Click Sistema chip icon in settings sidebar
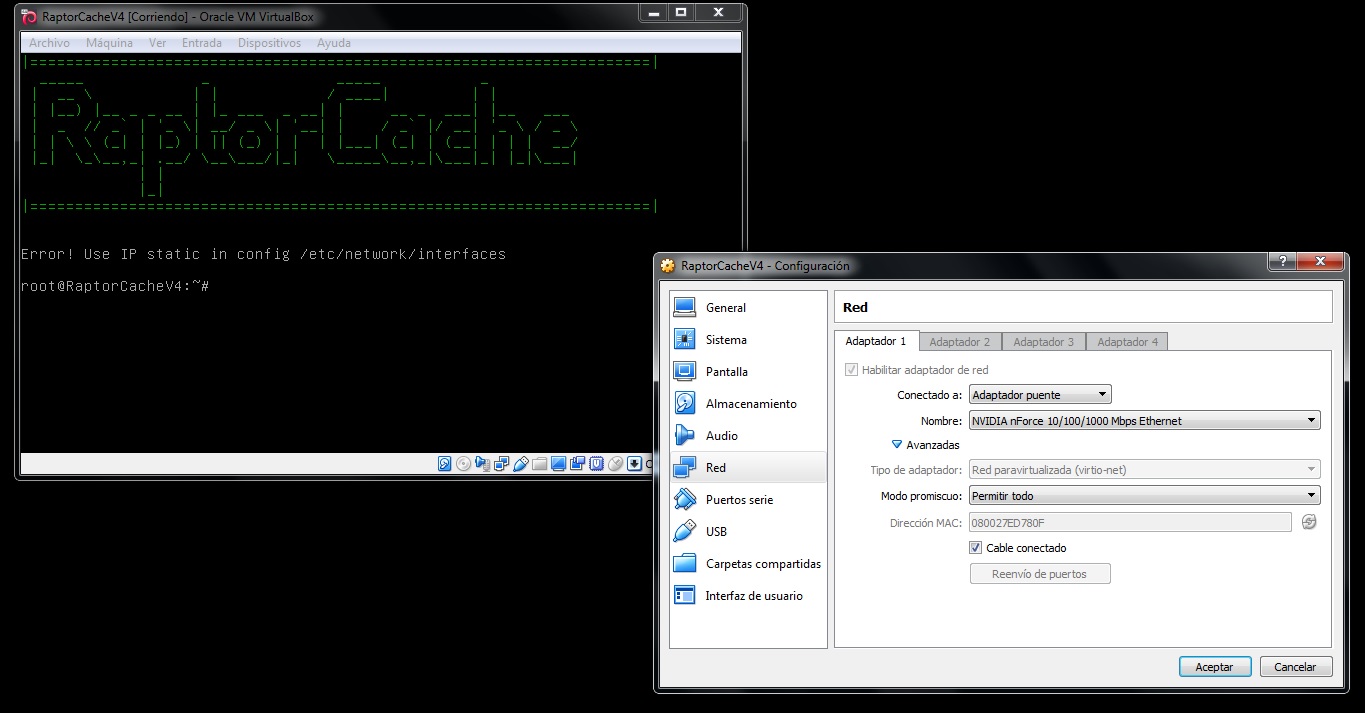Screen dimensions: 1365x713 click(685, 339)
